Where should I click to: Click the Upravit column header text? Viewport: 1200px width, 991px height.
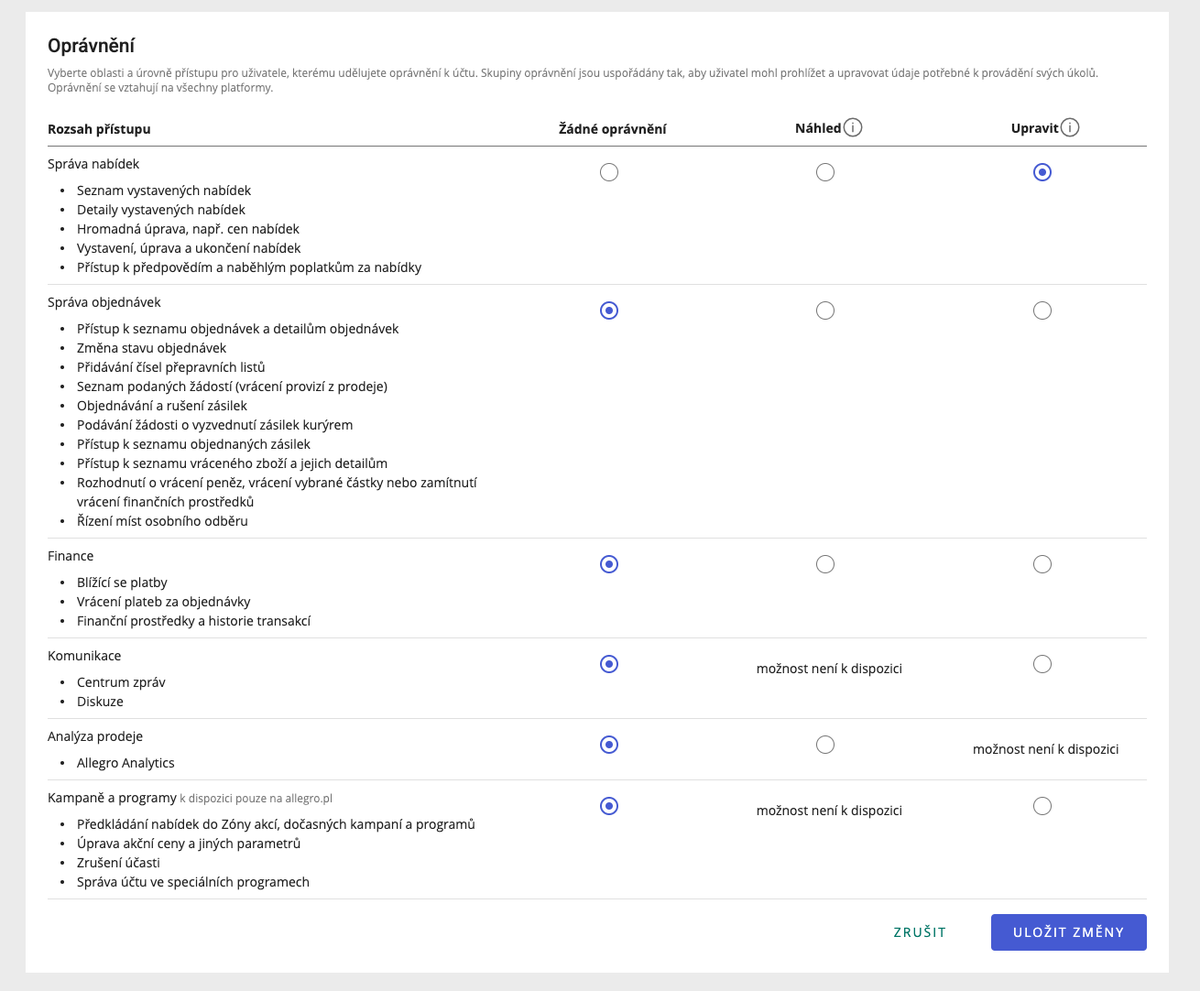pyautogui.click(x=1035, y=129)
